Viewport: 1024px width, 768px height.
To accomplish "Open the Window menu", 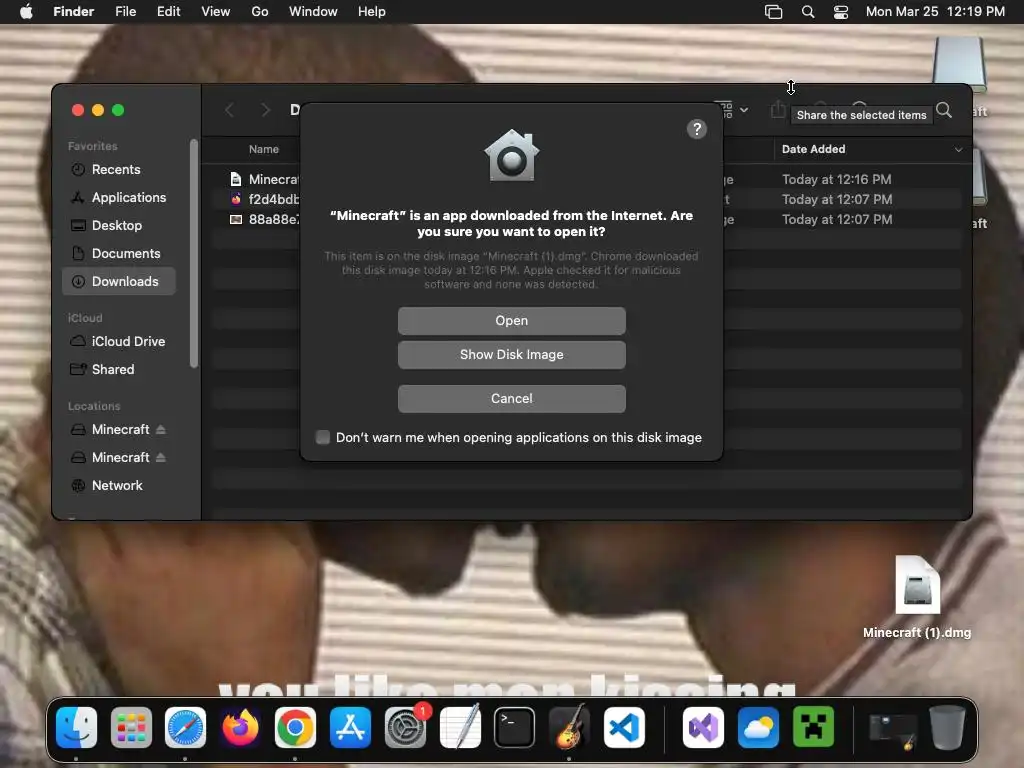I will click(313, 12).
